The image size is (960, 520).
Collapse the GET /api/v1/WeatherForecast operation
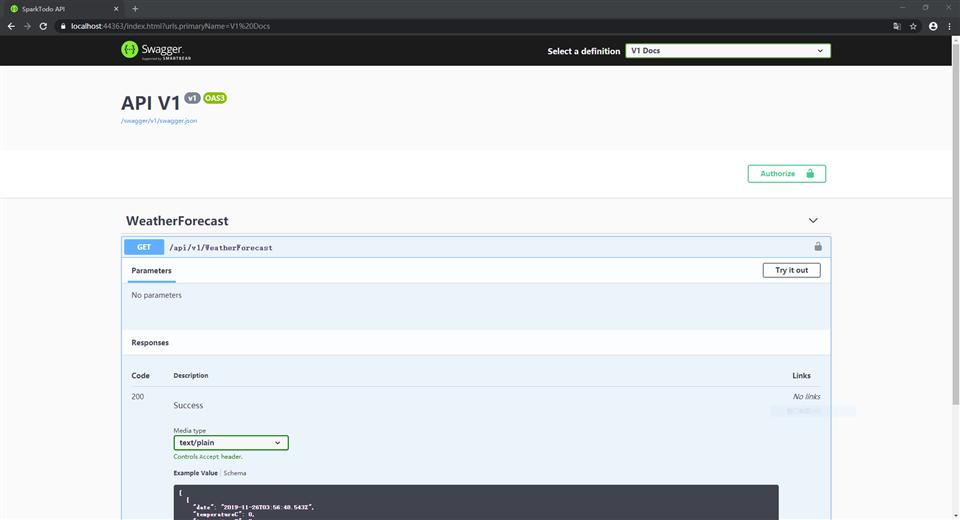tap(220, 247)
